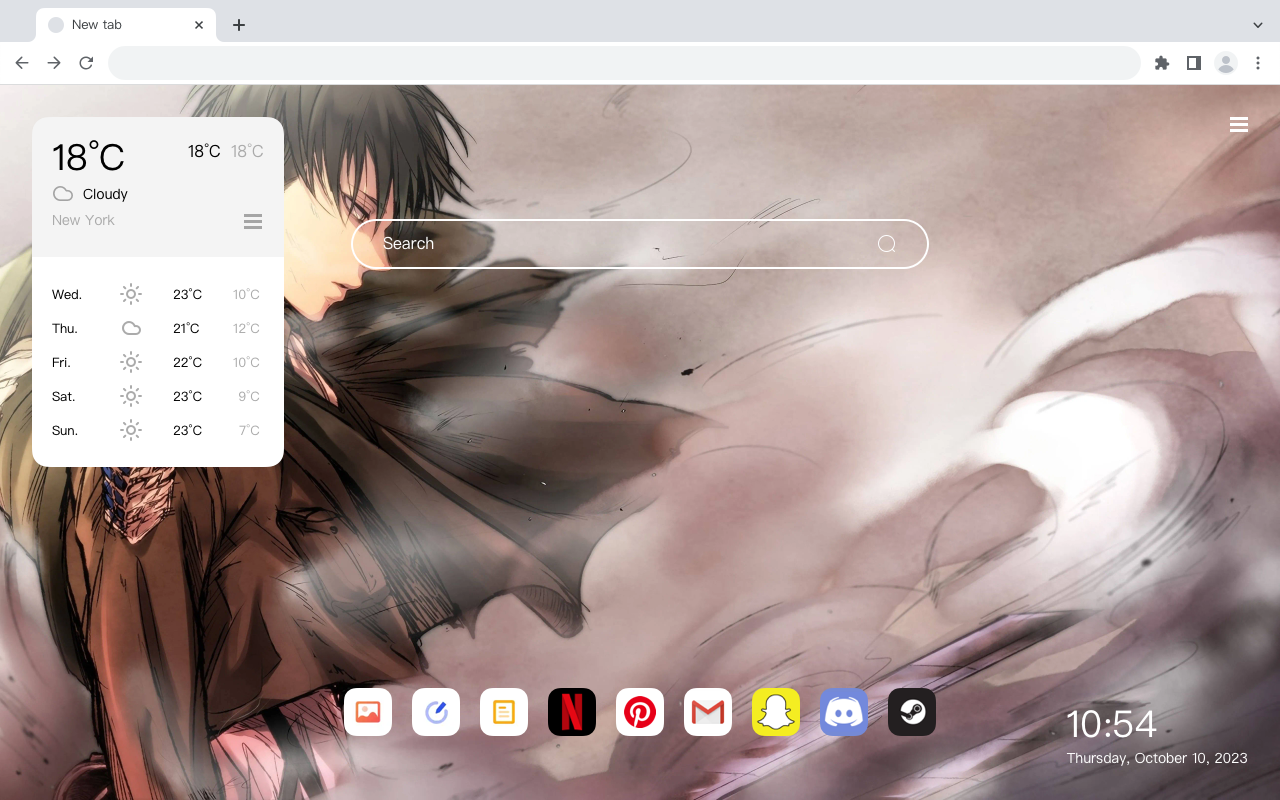
Task: Click the cloud icon beside Cloudy
Action: click(x=63, y=194)
